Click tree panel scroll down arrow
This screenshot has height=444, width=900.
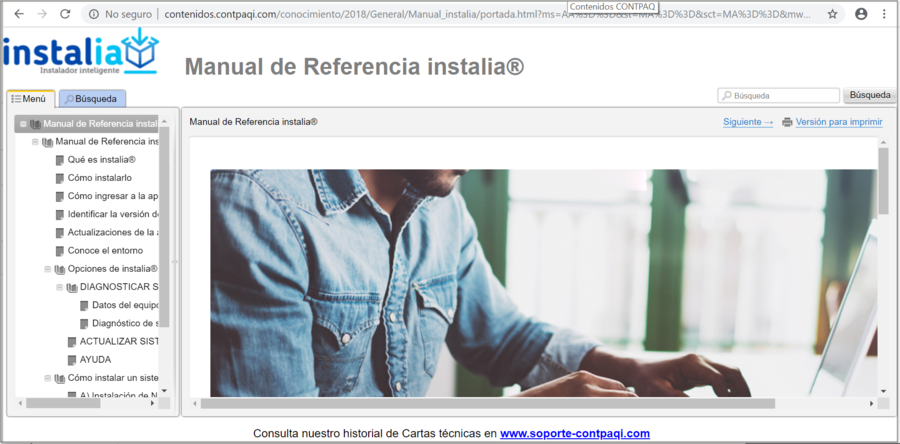pos(164,391)
